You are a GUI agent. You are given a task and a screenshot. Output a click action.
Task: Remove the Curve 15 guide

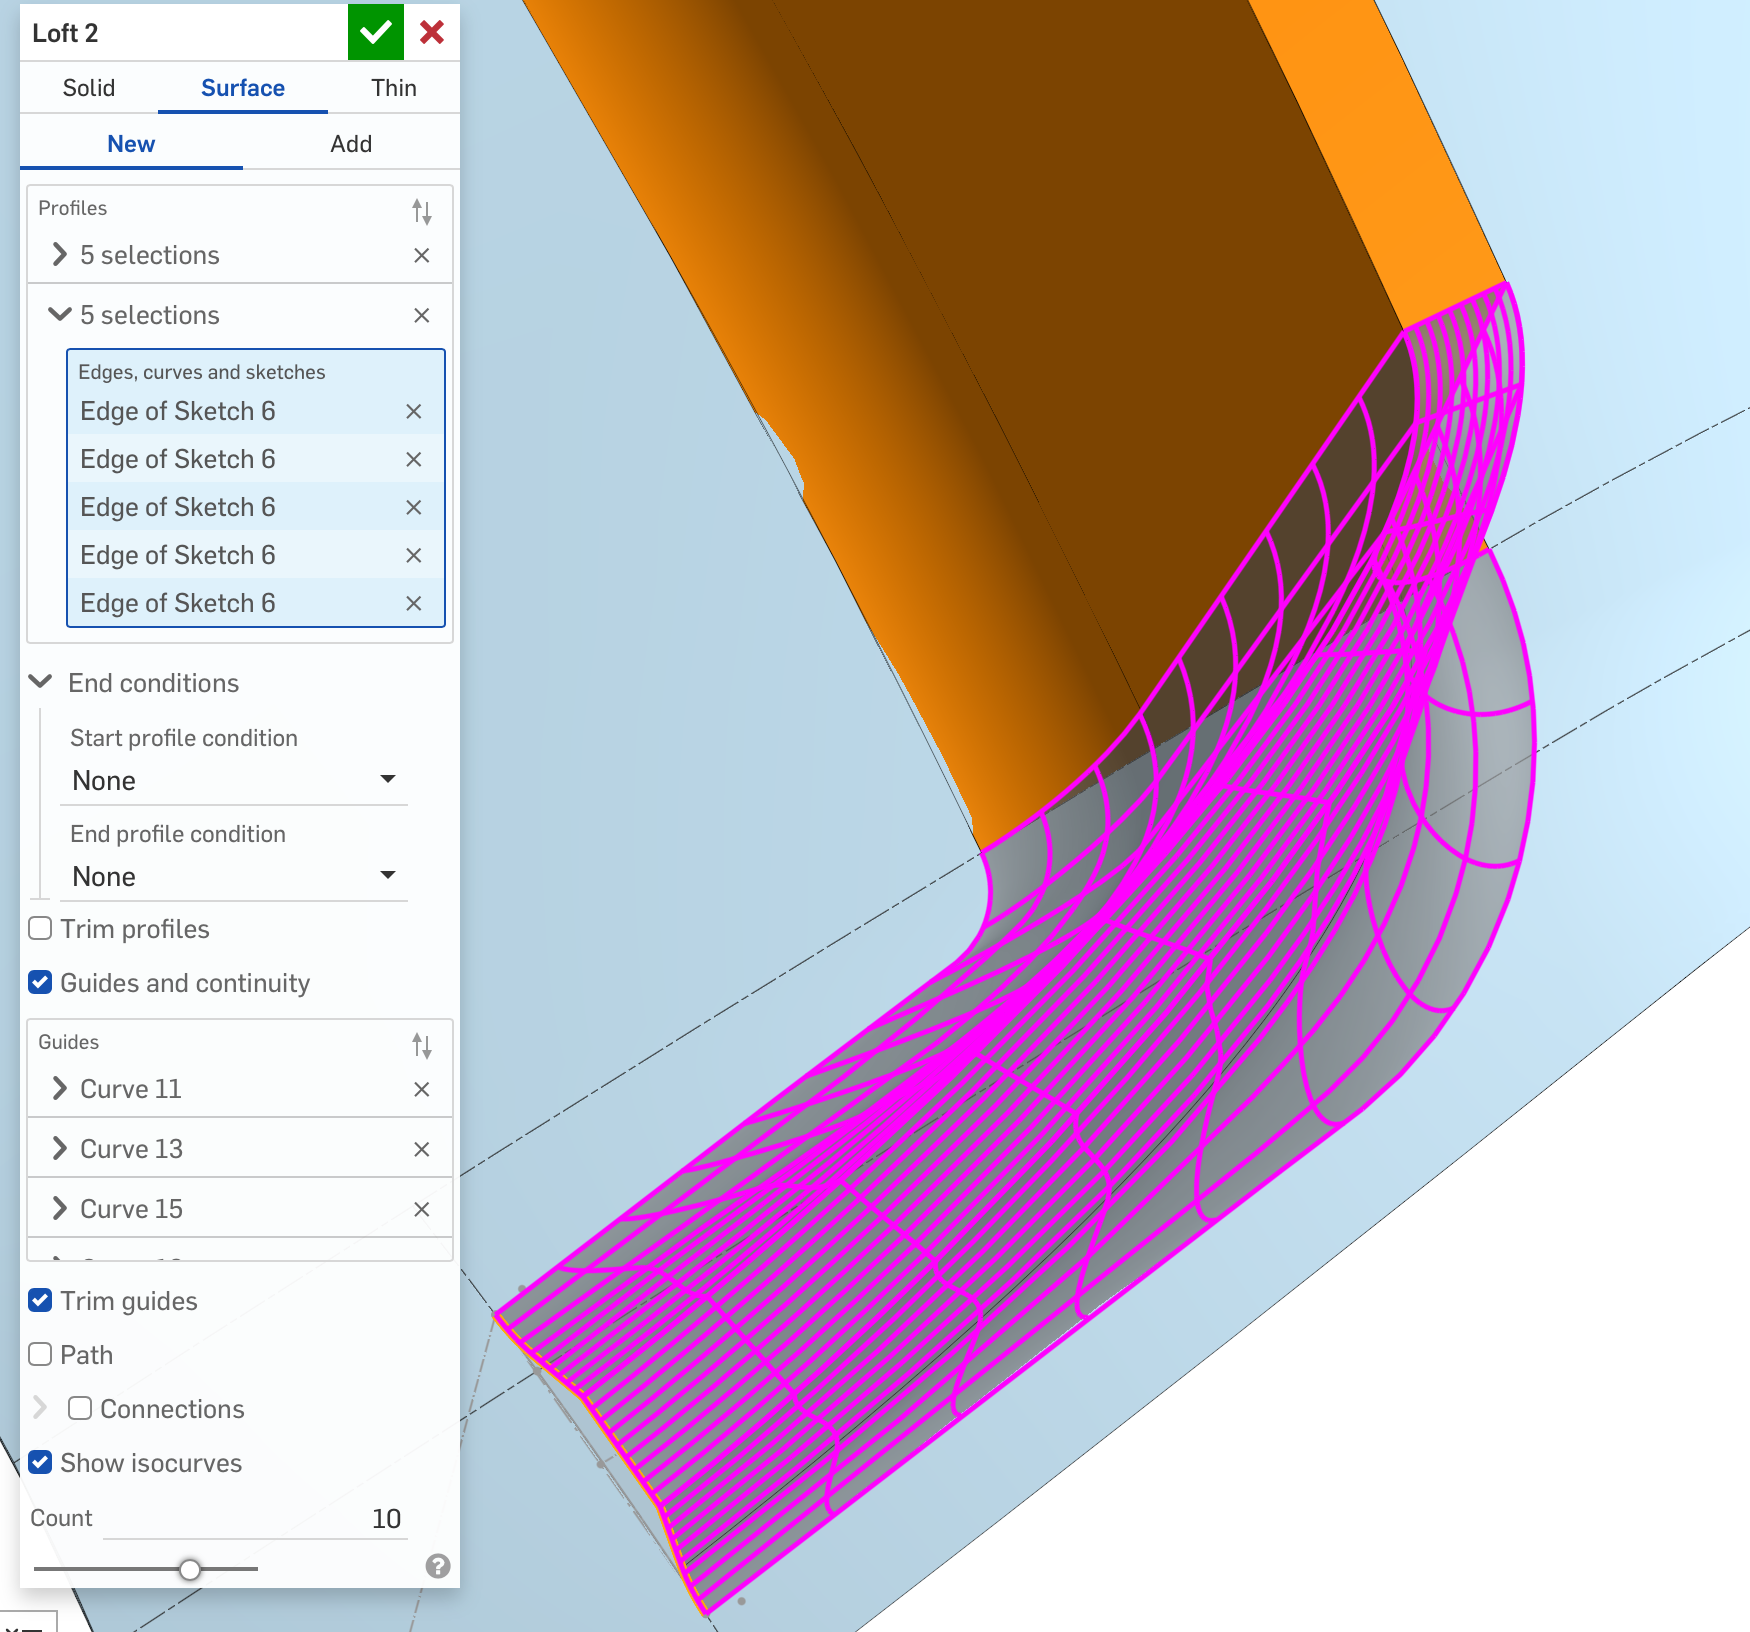point(422,1209)
